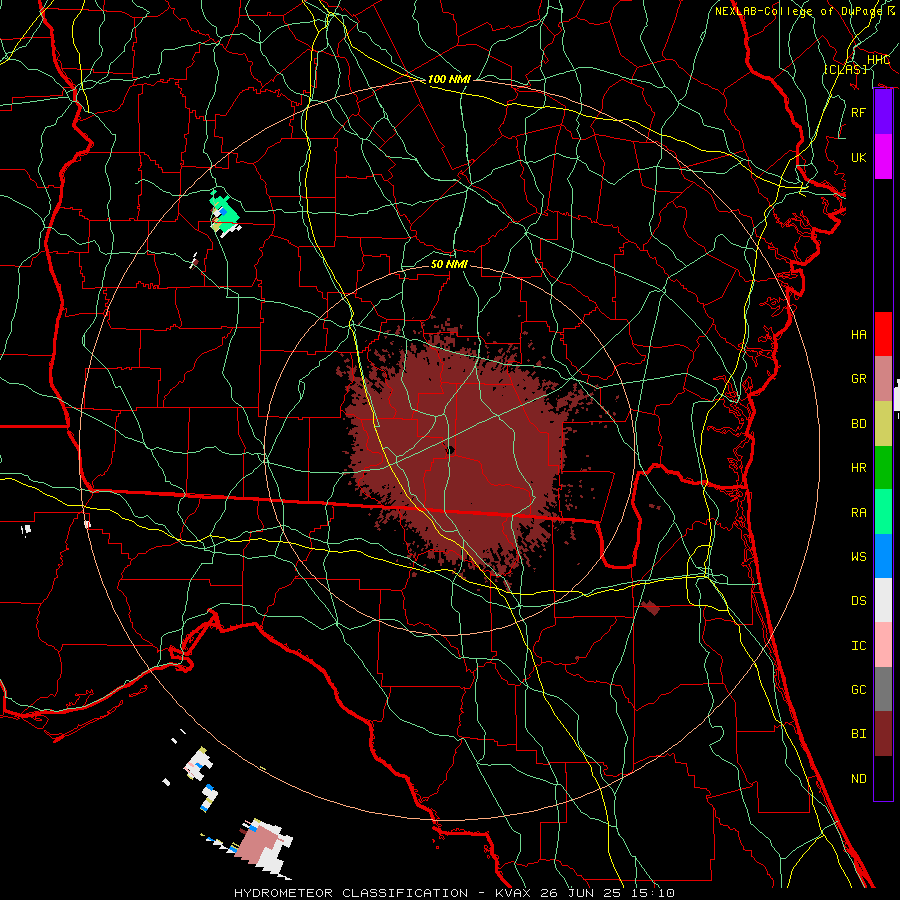This screenshot has height=900, width=900.
Task: Click the small brown diamond echo southeast
Action: coord(650,607)
